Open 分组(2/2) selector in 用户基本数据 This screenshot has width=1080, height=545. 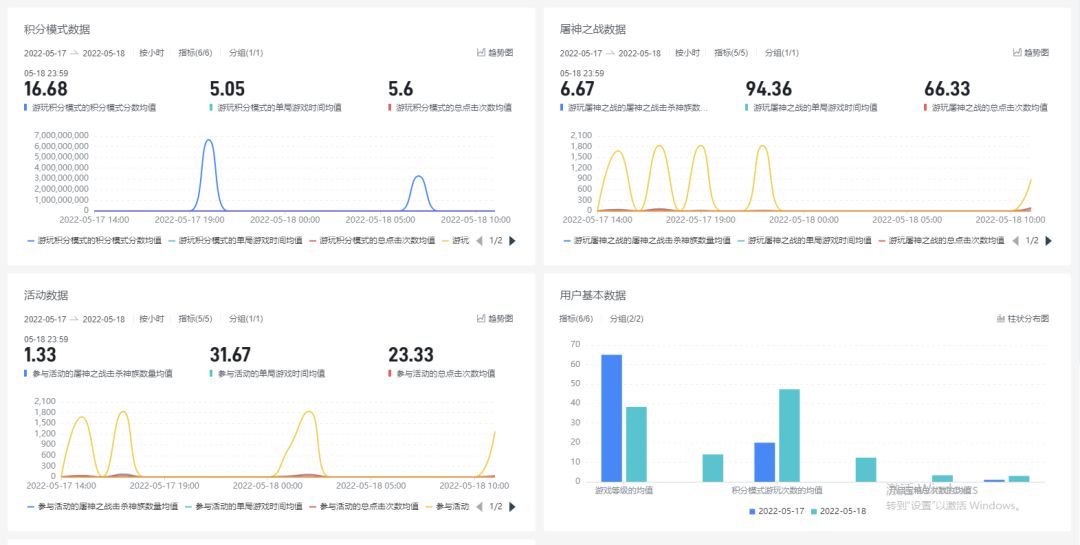coord(627,319)
